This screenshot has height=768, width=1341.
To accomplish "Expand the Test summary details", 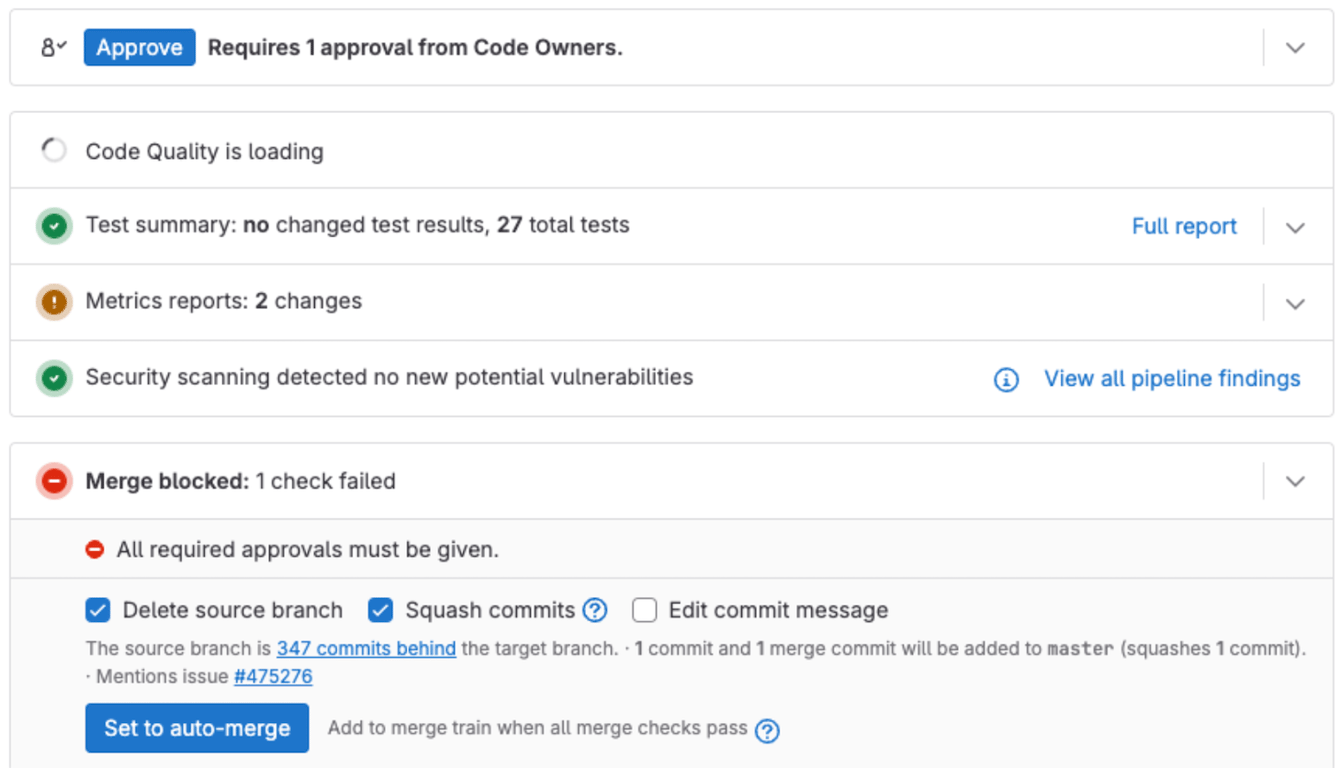I will tap(1295, 225).
